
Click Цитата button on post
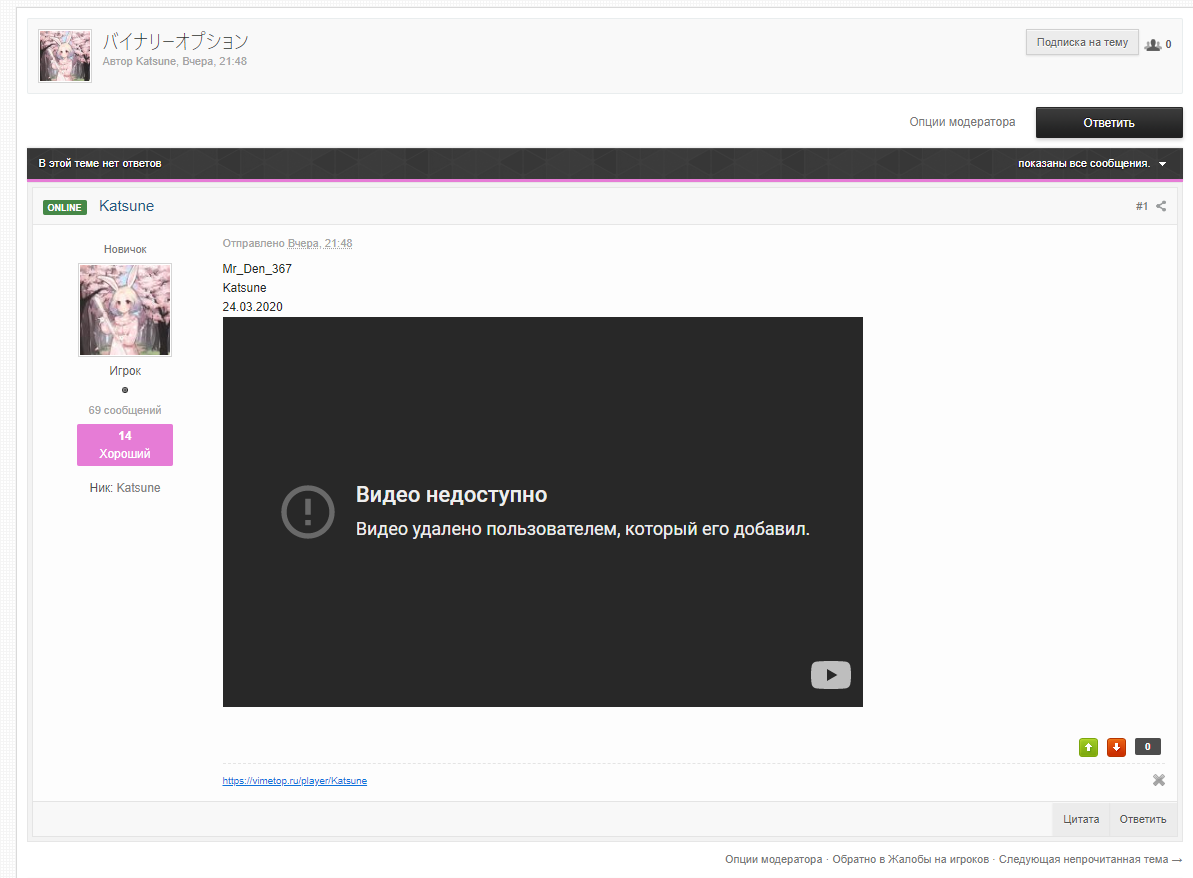pyautogui.click(x=1080, y=819)
